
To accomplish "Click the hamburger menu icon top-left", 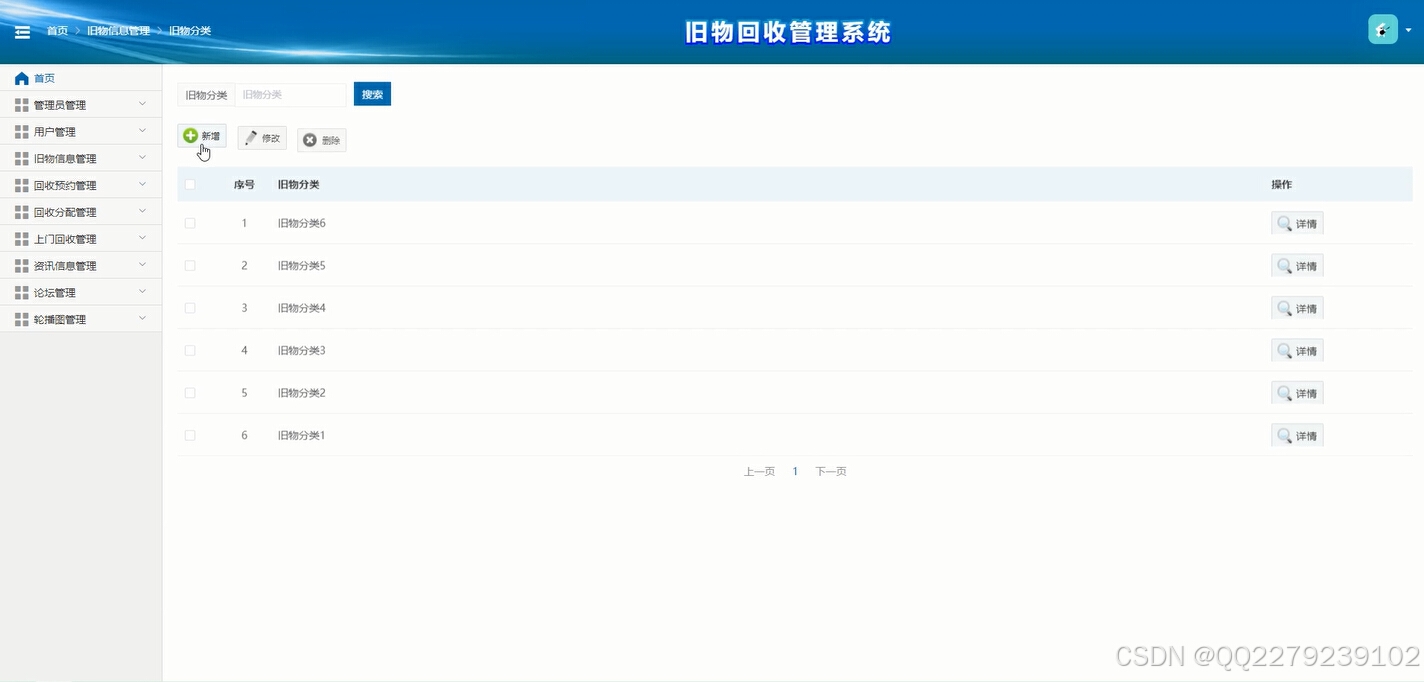I will pyautogui.click(x=22, y=31).
